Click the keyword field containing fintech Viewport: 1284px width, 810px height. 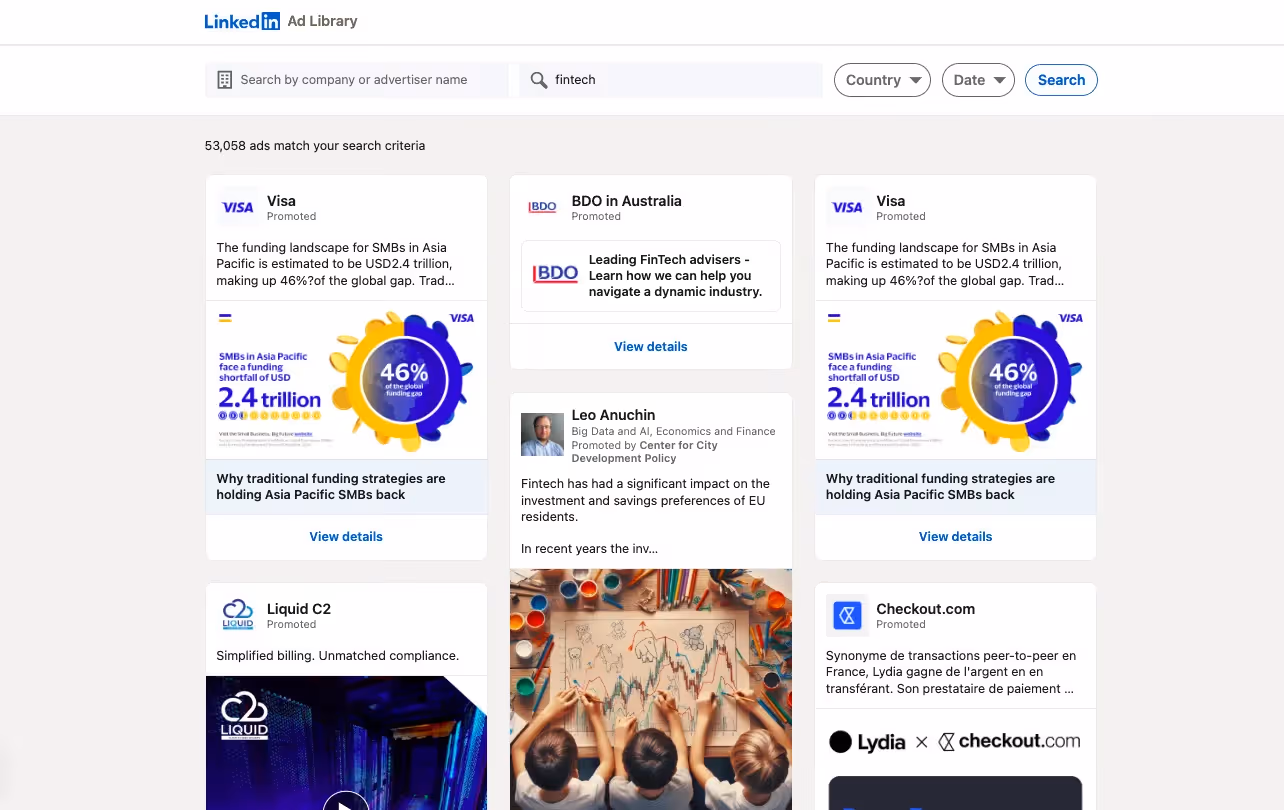[670, 80]
